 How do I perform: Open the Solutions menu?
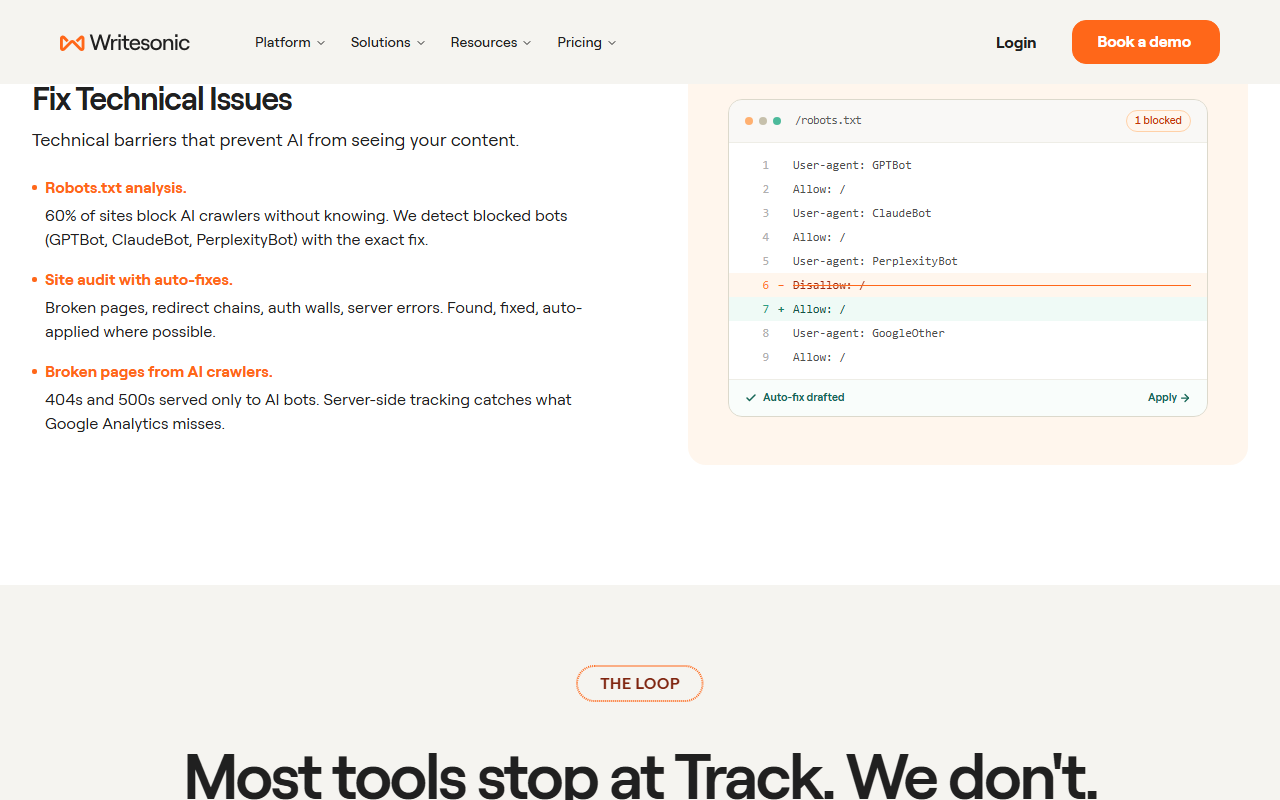coord(388,42)
